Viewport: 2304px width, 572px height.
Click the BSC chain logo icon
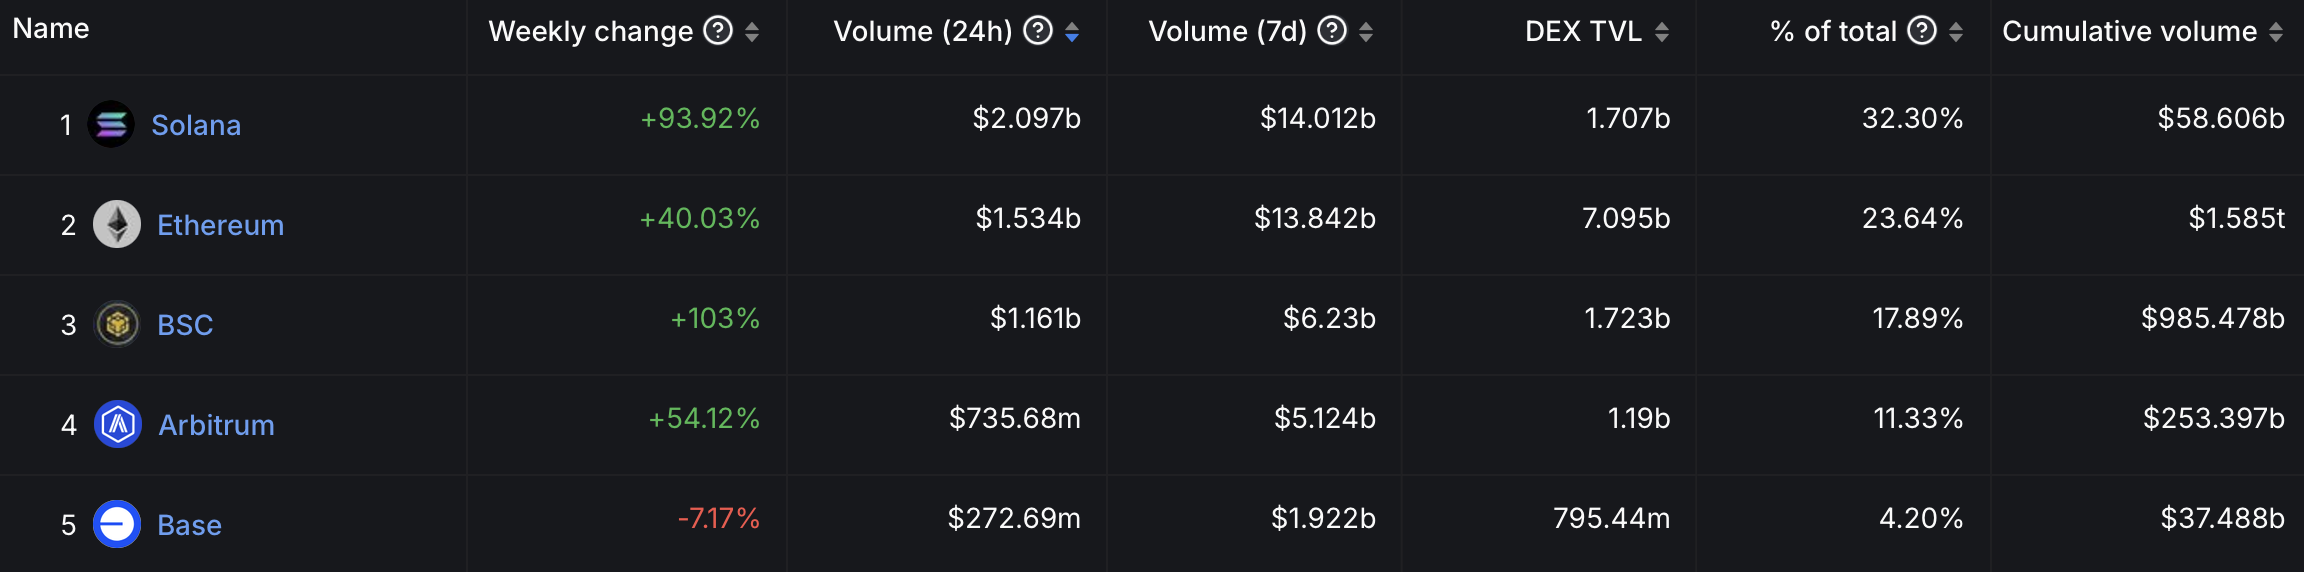point(117,325)
